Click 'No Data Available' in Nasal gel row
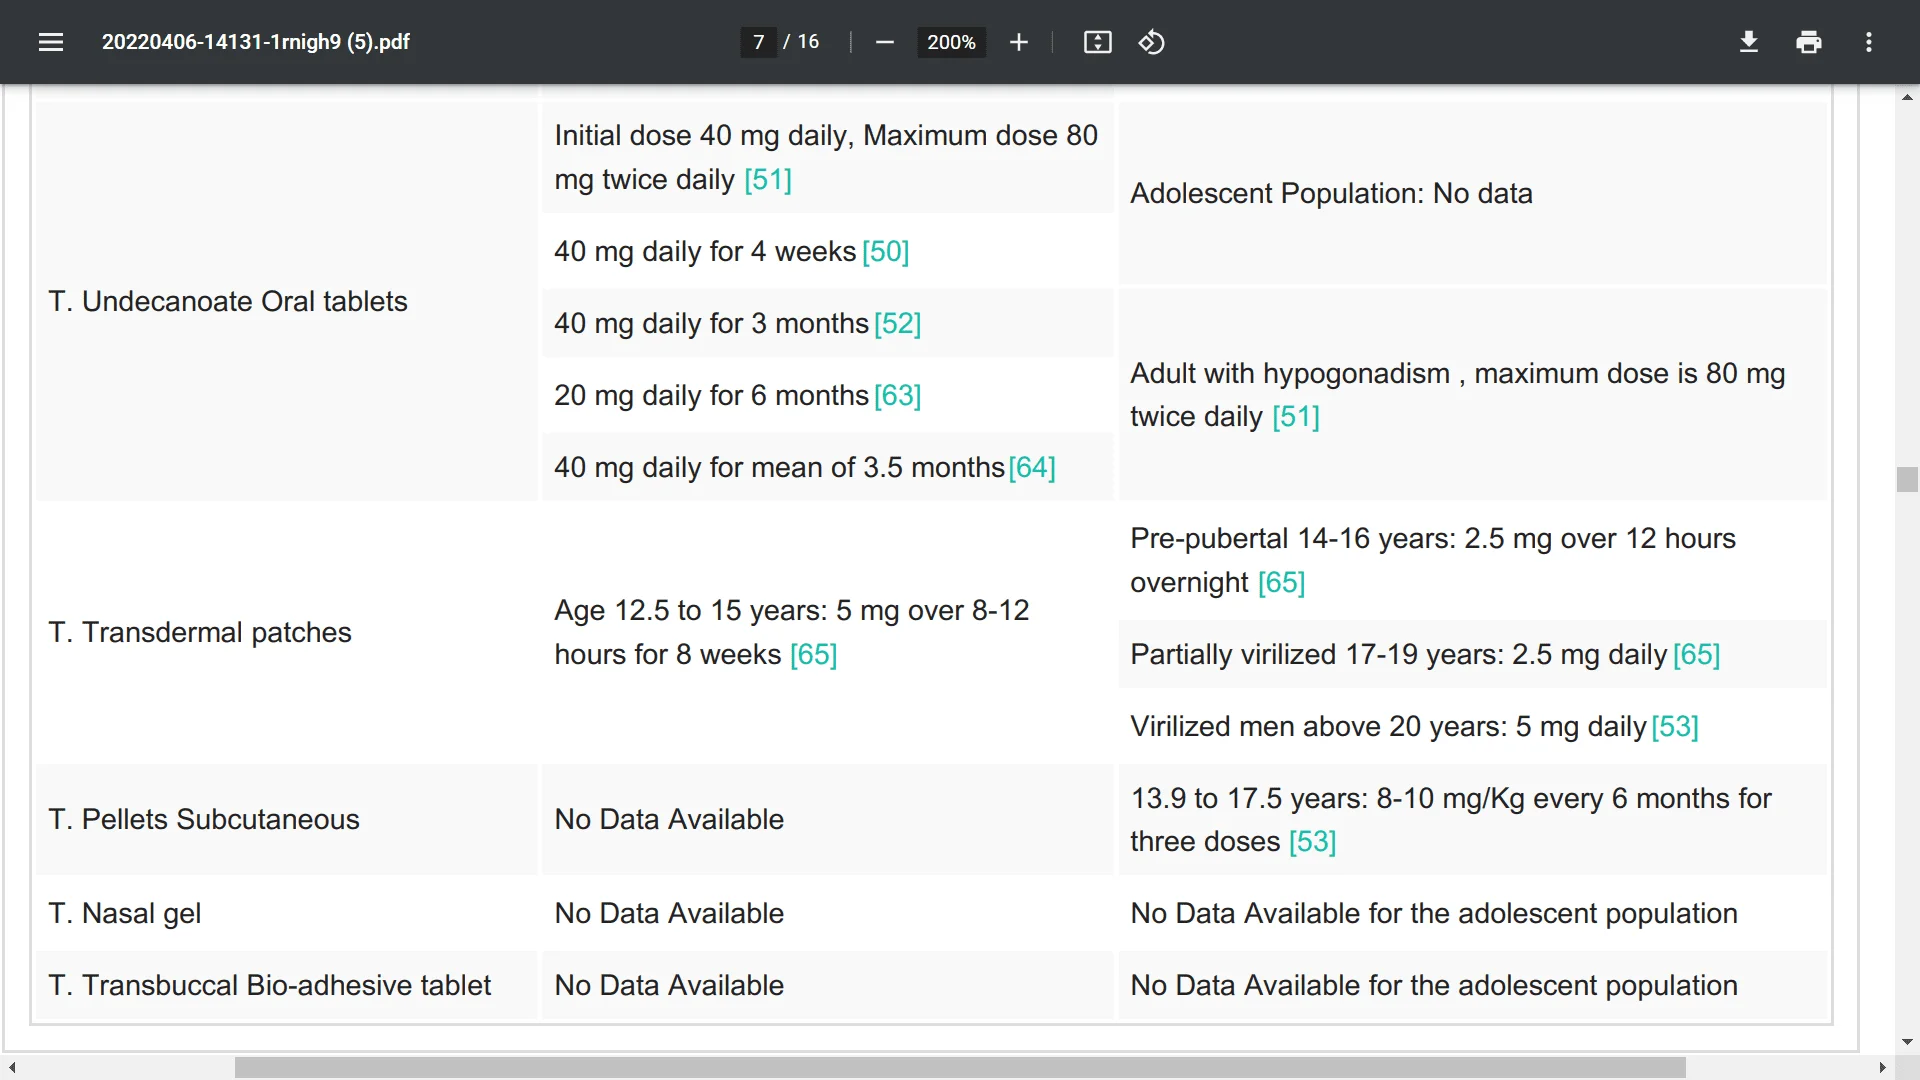The height and width of the screenshot is (1080, 1920). 669,913
